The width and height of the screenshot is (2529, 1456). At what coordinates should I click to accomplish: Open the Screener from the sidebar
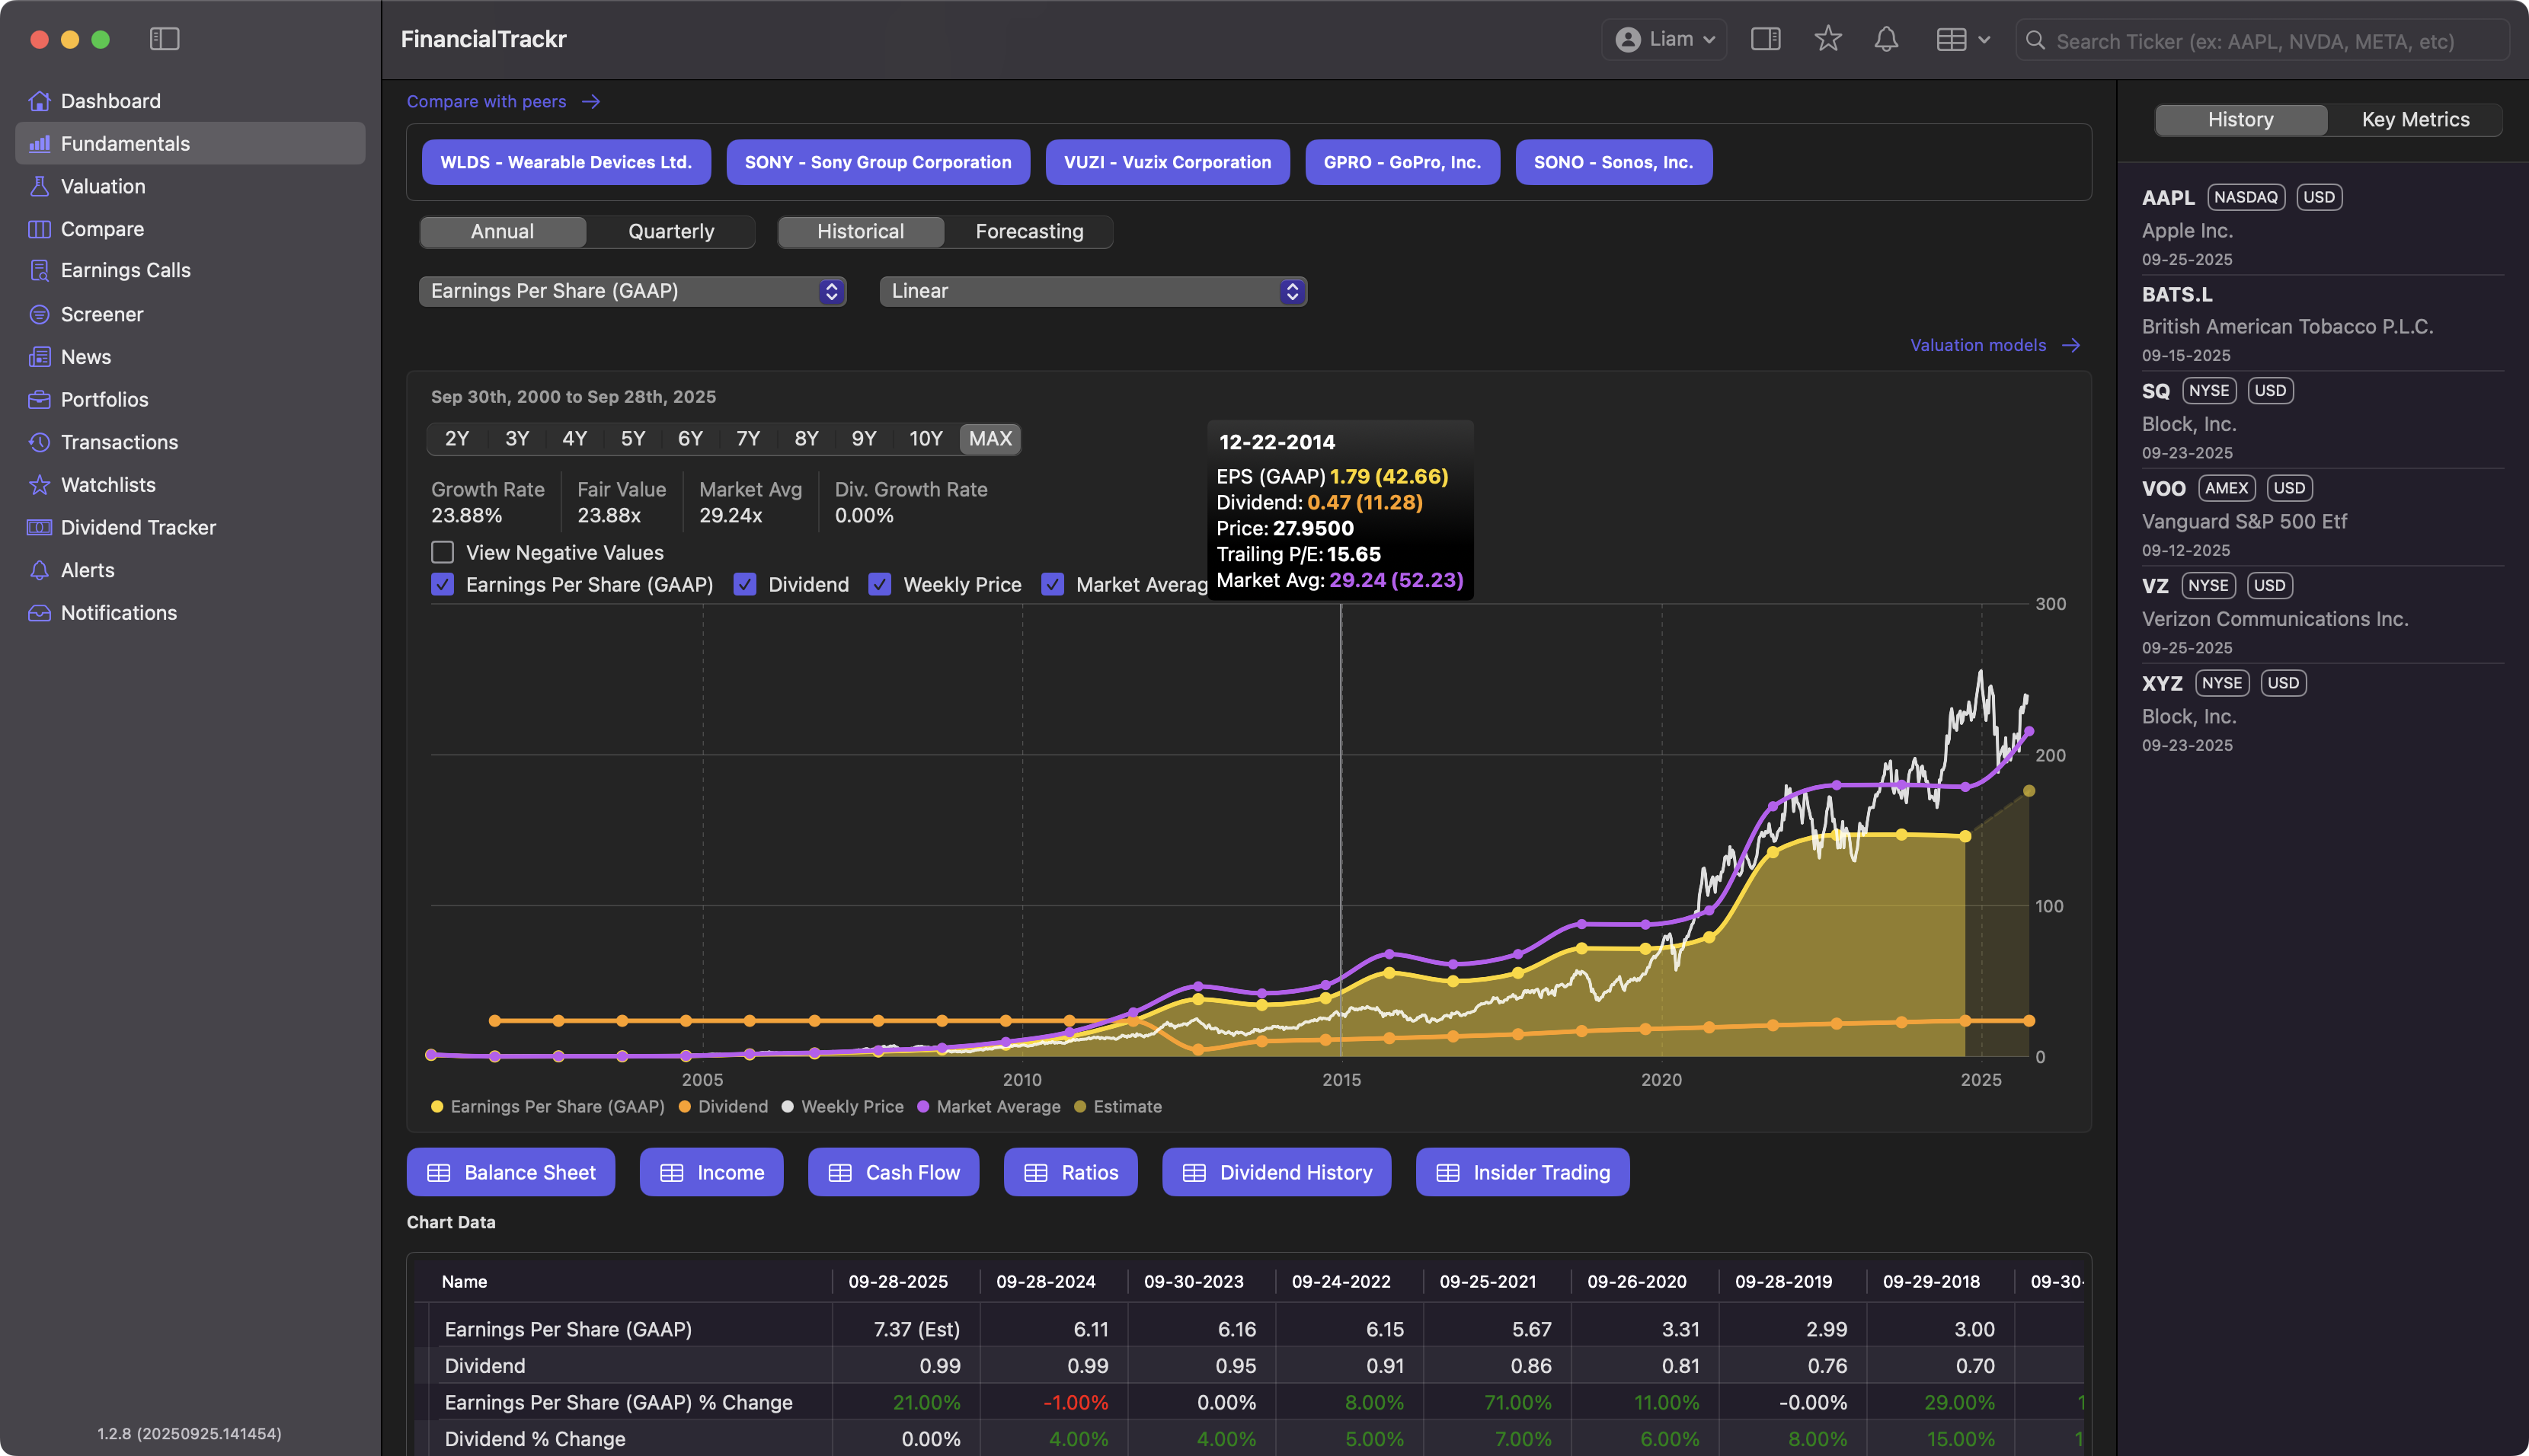point(102,314)
